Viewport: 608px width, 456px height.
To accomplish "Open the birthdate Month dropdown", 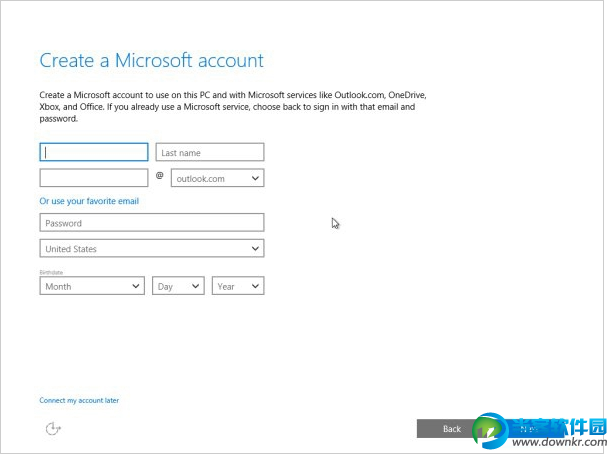I will 92,286.
